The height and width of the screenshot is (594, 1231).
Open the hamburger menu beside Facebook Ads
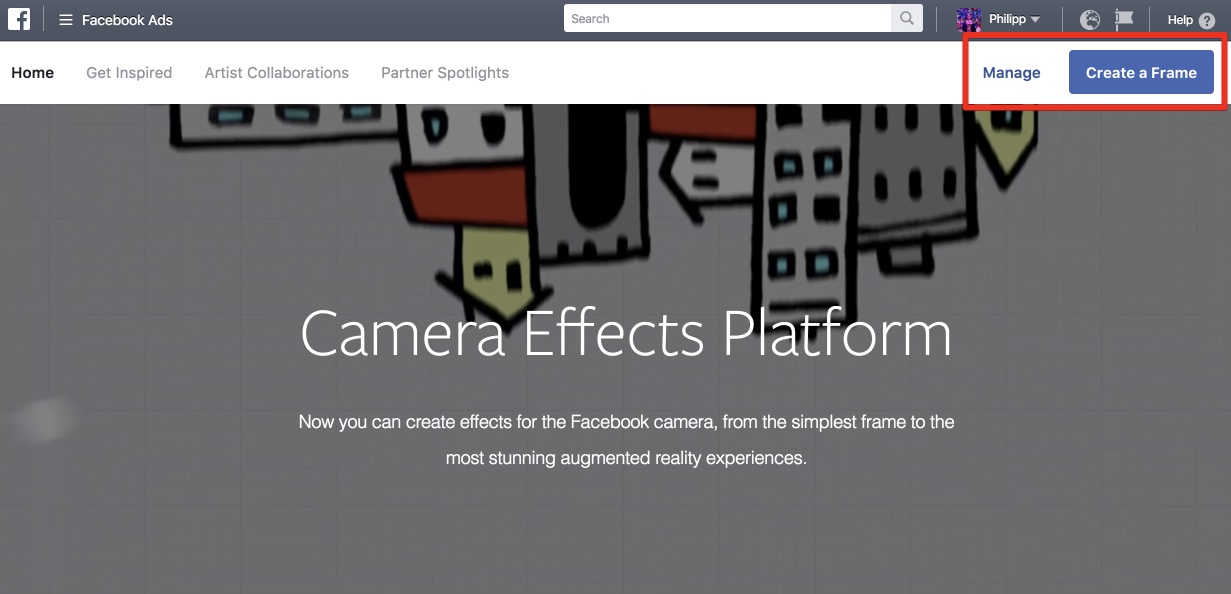pyautogui.click(x=66, y=20)
